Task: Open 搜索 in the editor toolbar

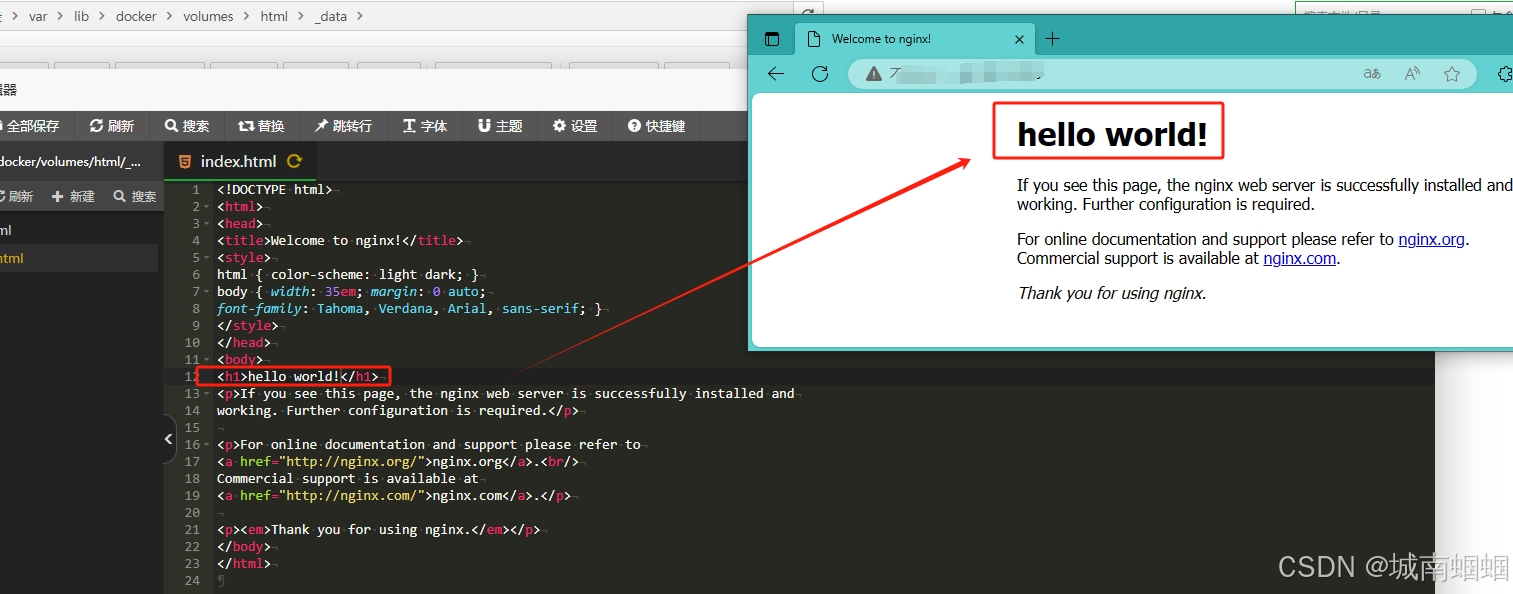Action: tap(187, 126)
